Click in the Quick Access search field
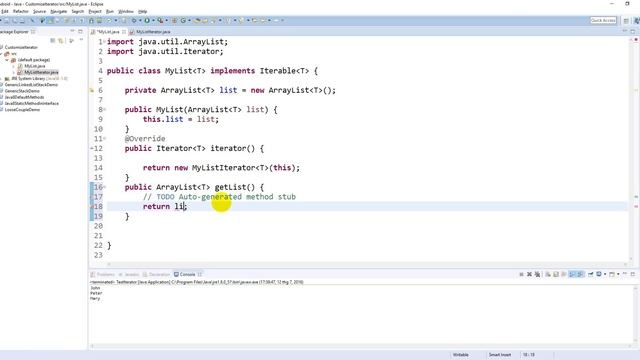 pos(603,20)
